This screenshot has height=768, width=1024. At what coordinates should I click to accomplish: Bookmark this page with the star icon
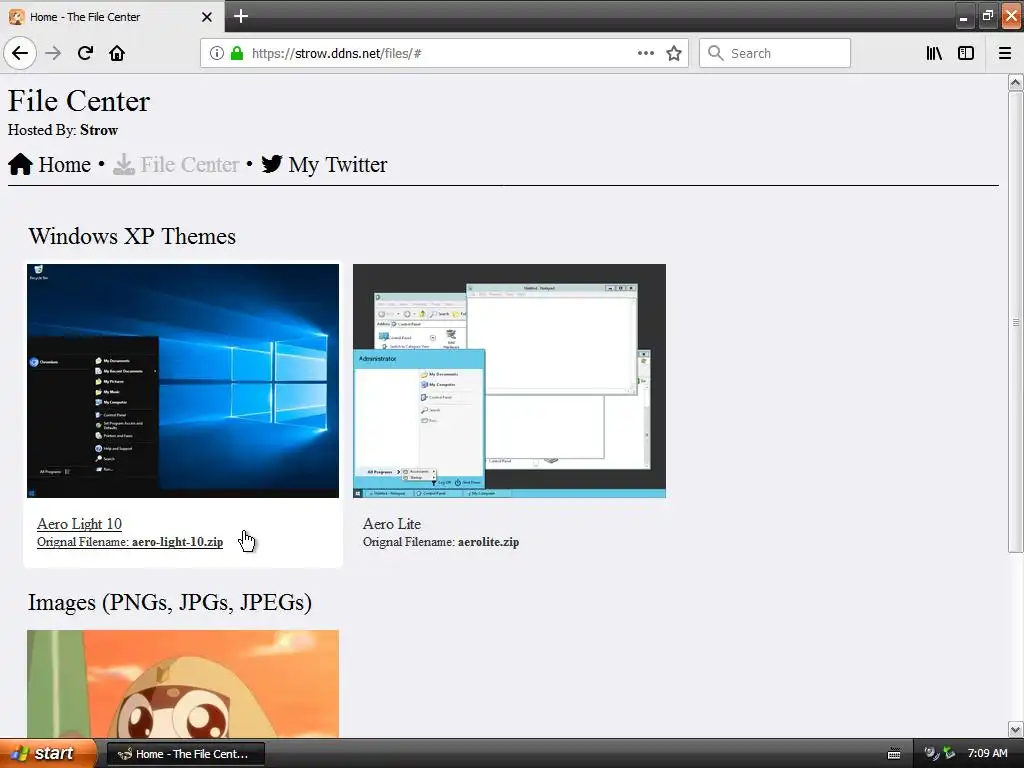pyautogui.click(x=674, y=53)
